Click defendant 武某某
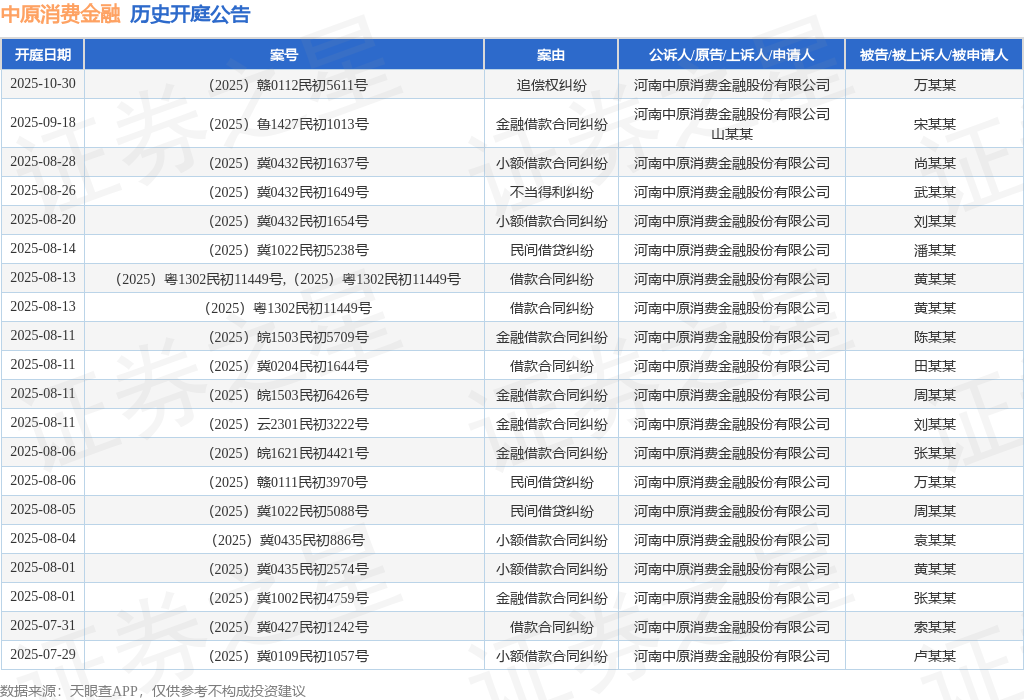This screenshot has width=1024, height=700. click(935, 192)
